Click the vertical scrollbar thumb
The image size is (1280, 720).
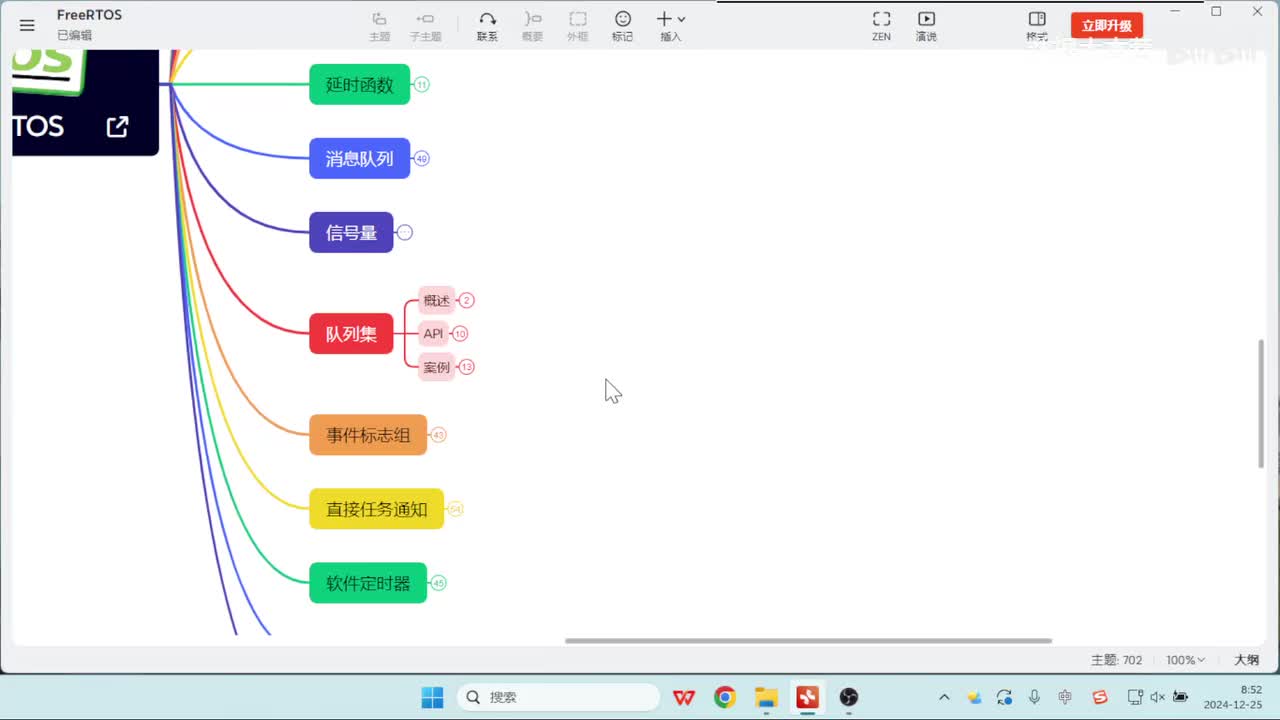pos(1261,403)
